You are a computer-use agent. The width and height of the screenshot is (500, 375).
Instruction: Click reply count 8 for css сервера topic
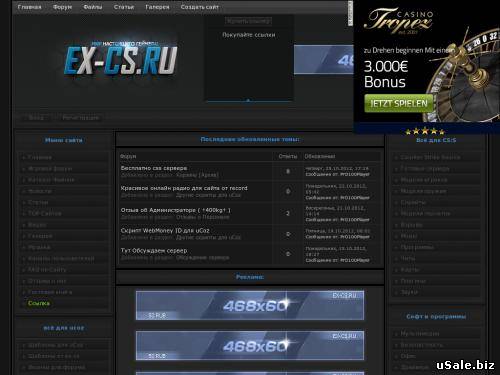tap(288, 171)
